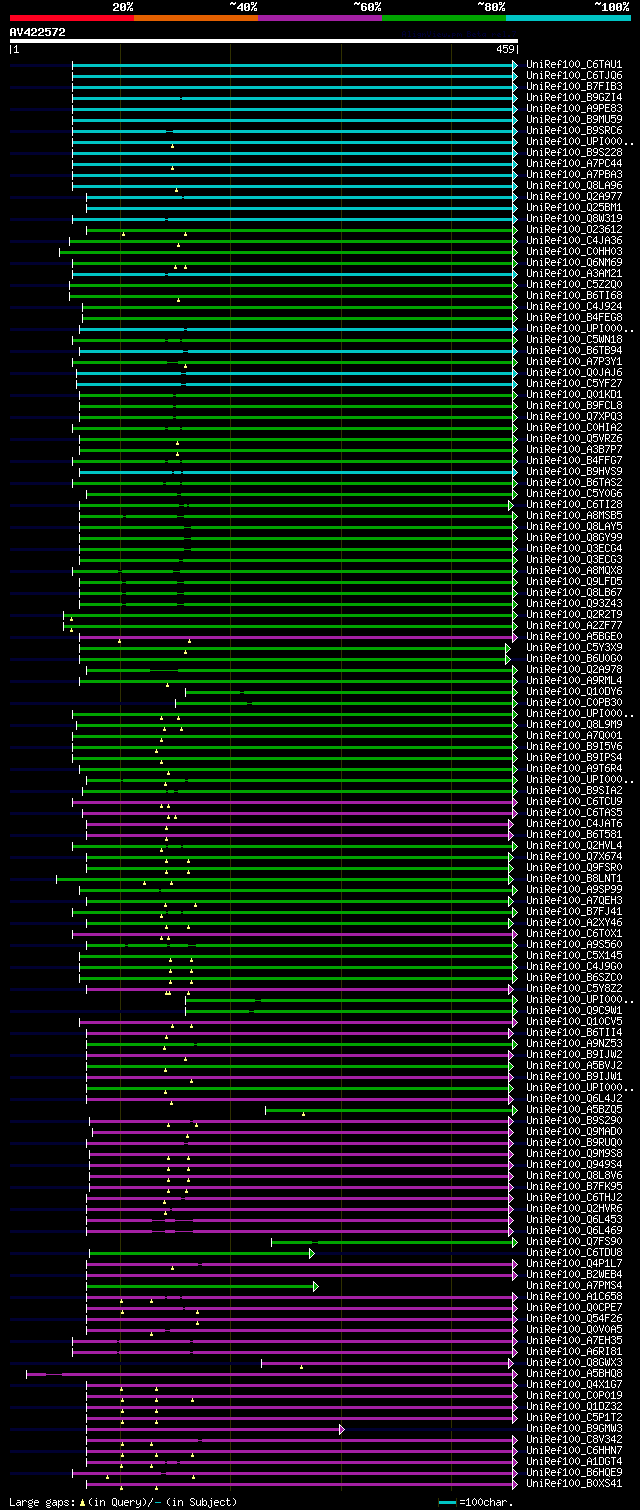Click label UniRef100_B0XS41
Image resolution: width=640 pixels, height=1510 pixels.
574,1483
